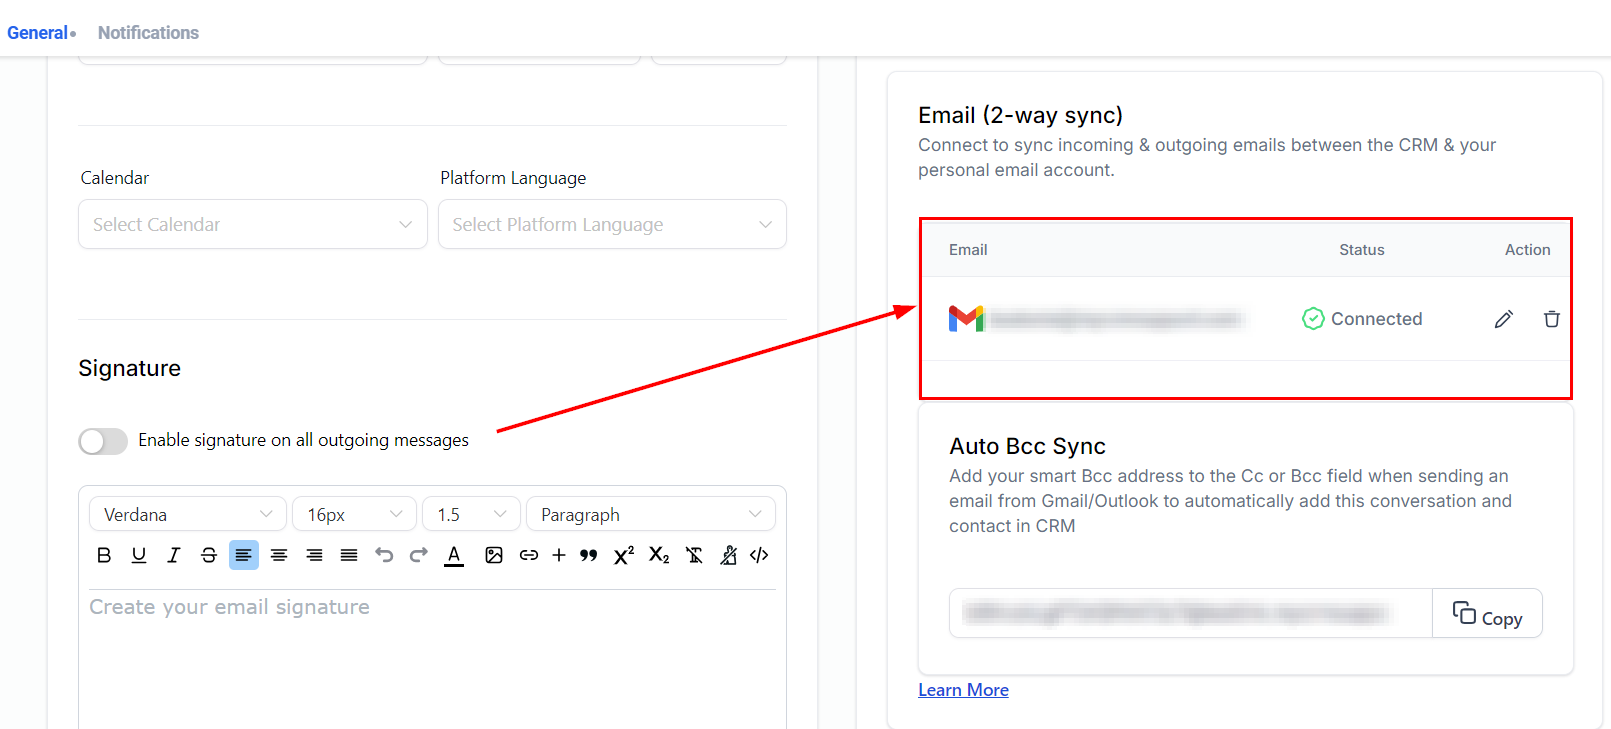Switch to the Notifications tab
The width and height of the screenshot is (1611, 729).
point(148,33)
